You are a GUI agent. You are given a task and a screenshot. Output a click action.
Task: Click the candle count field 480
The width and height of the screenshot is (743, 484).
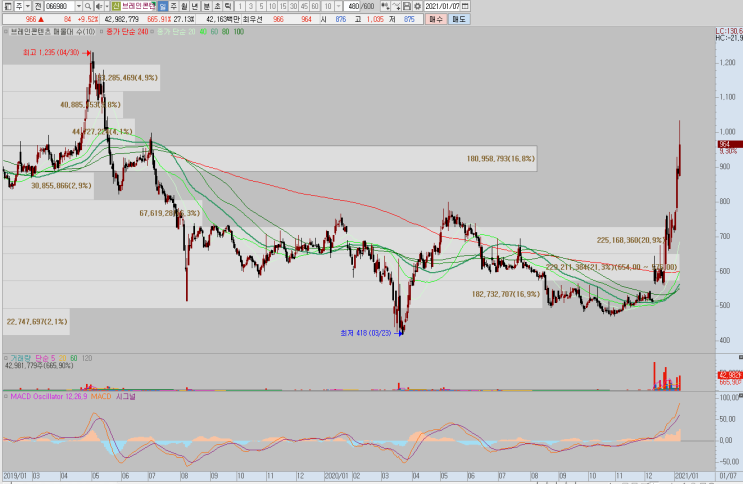[x=353, y=6]
